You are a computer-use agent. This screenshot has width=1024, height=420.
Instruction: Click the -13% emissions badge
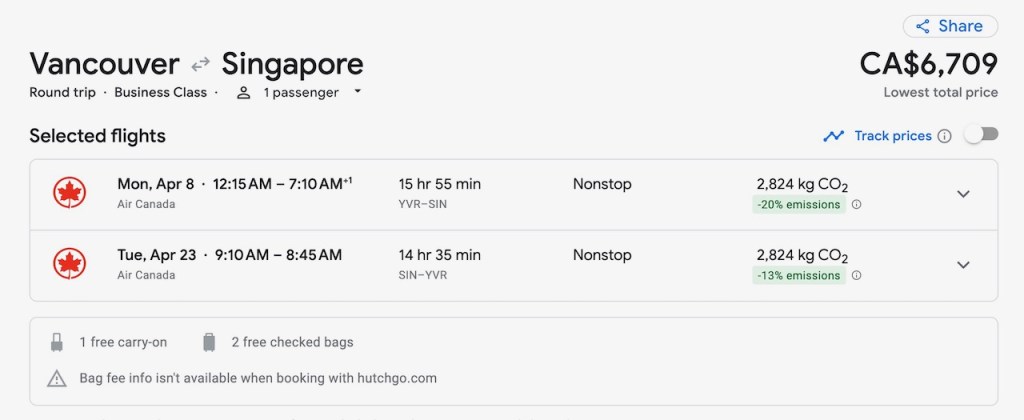(799, 276)
